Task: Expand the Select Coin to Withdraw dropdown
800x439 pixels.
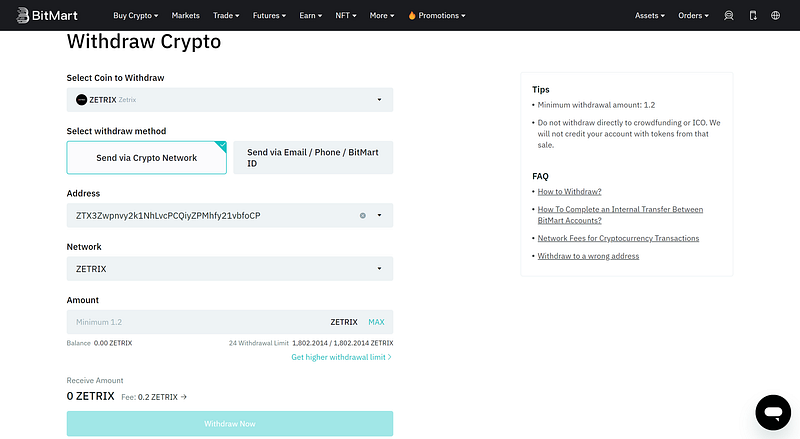Action: coord(379,100)
